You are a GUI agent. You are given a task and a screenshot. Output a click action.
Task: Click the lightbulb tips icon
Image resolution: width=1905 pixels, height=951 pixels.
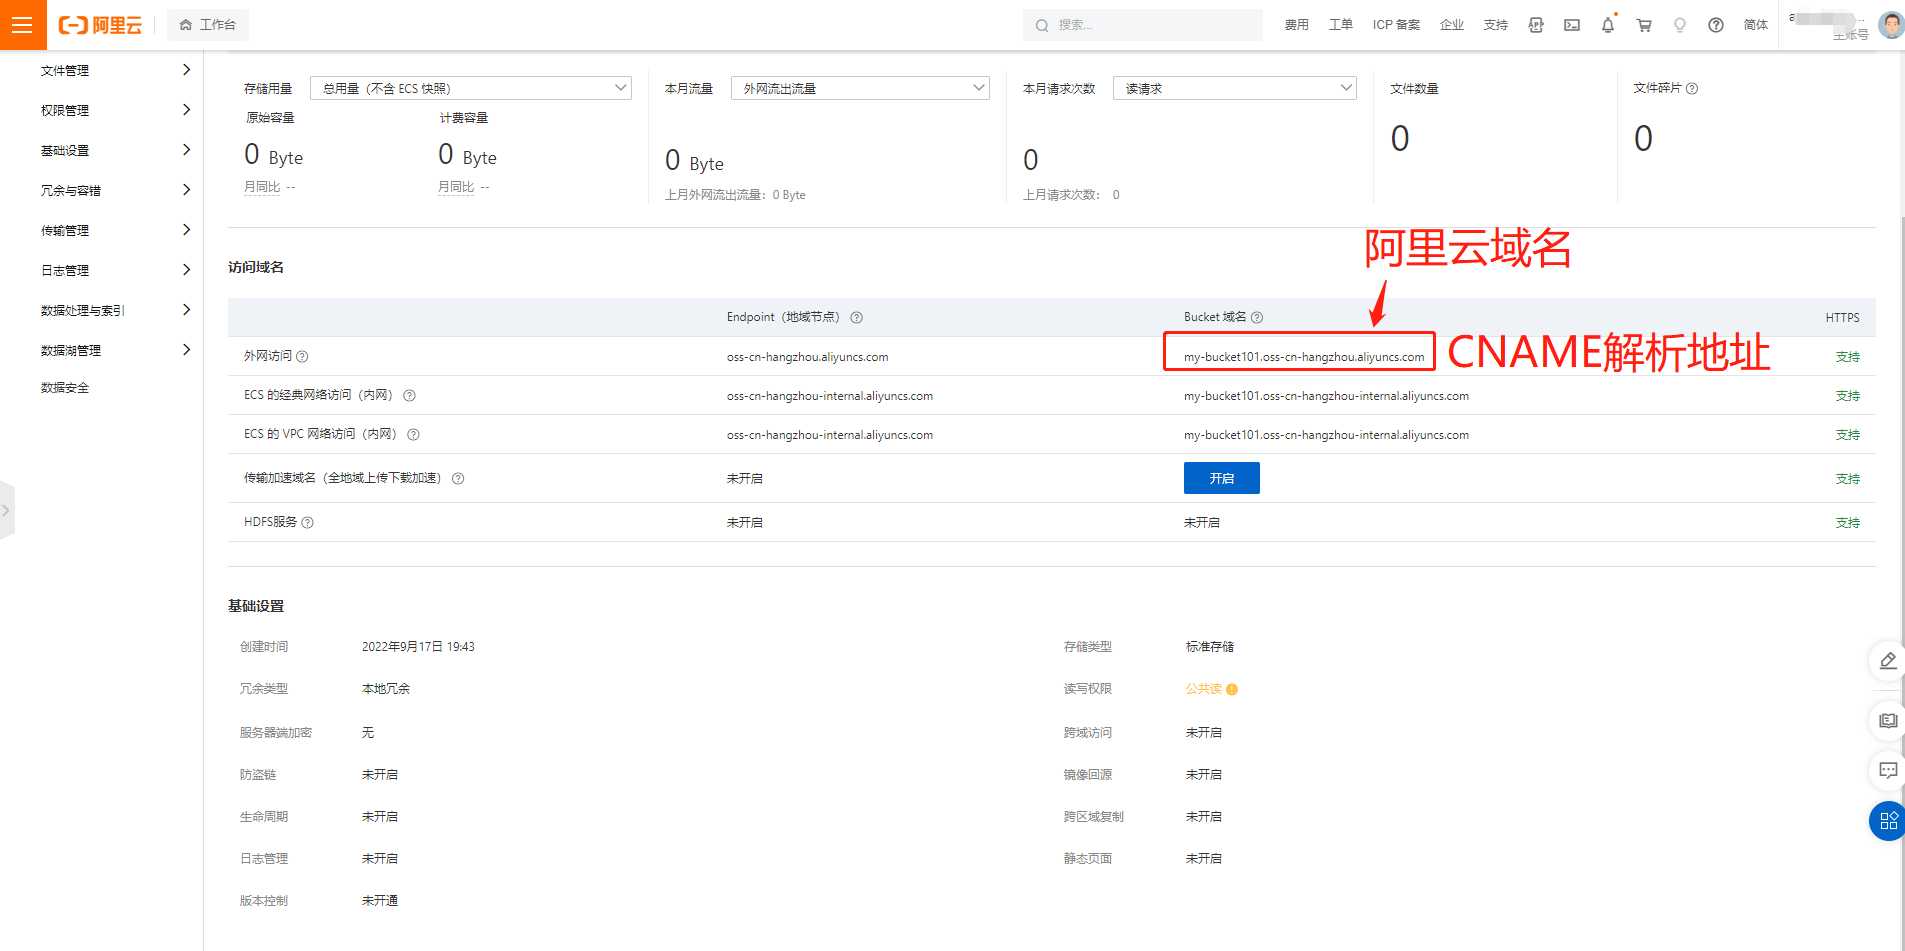coord(1680,25)
